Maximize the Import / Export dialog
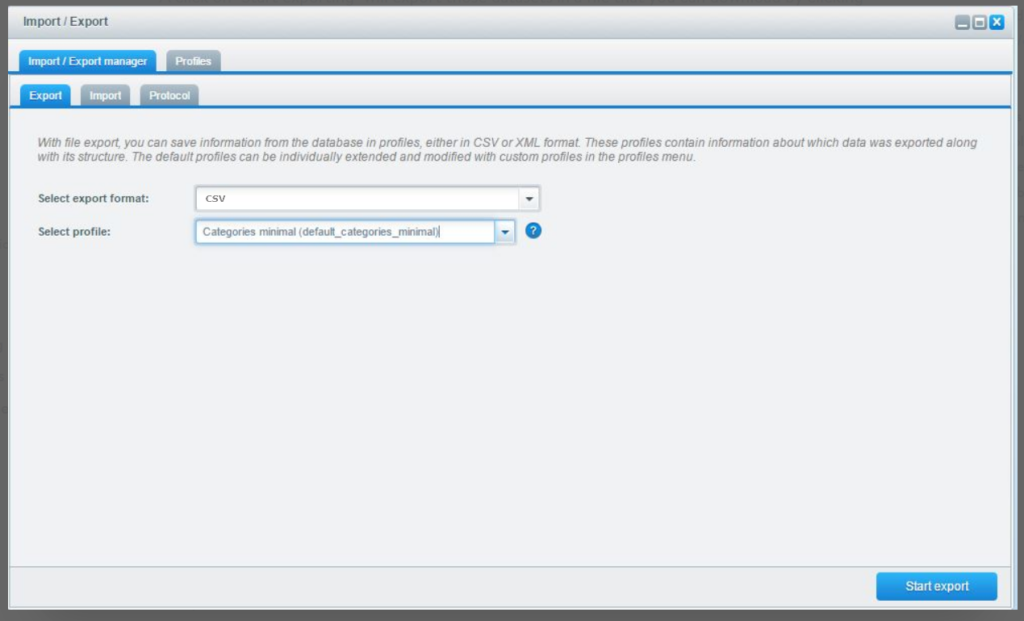 977,21
